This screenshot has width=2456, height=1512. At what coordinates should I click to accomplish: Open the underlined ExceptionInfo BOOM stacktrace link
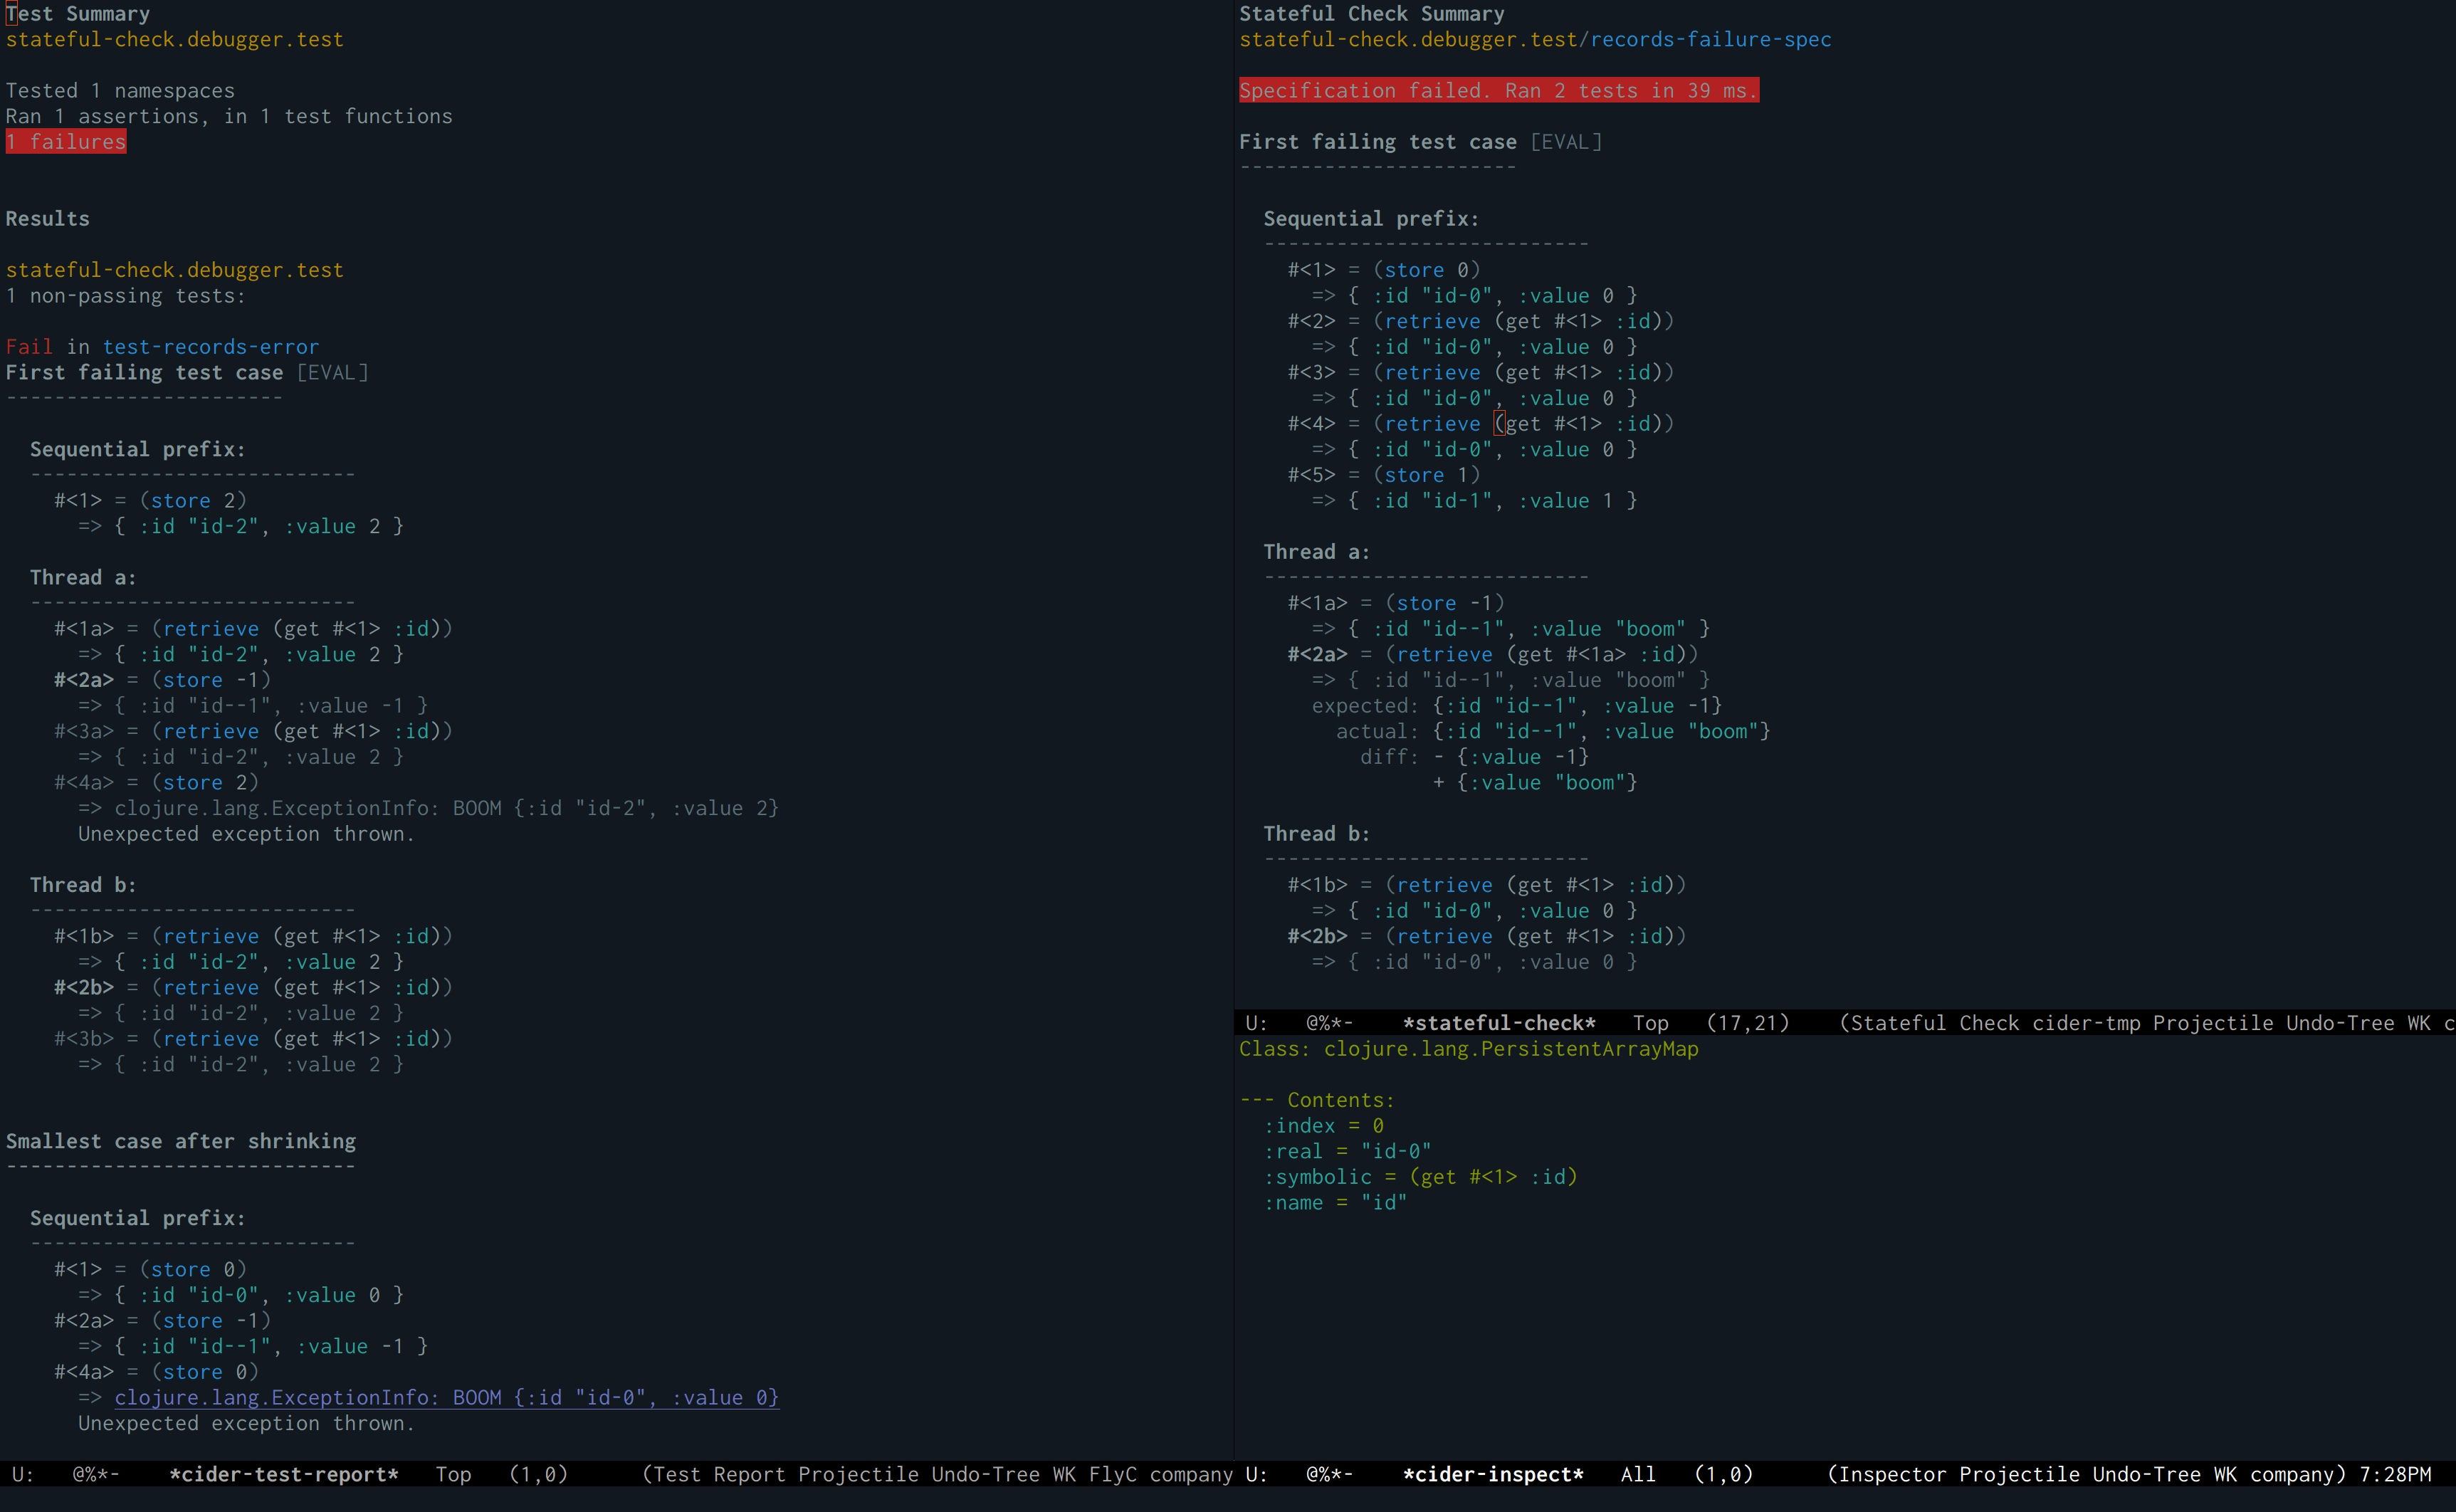click(x=446, y=1397)
